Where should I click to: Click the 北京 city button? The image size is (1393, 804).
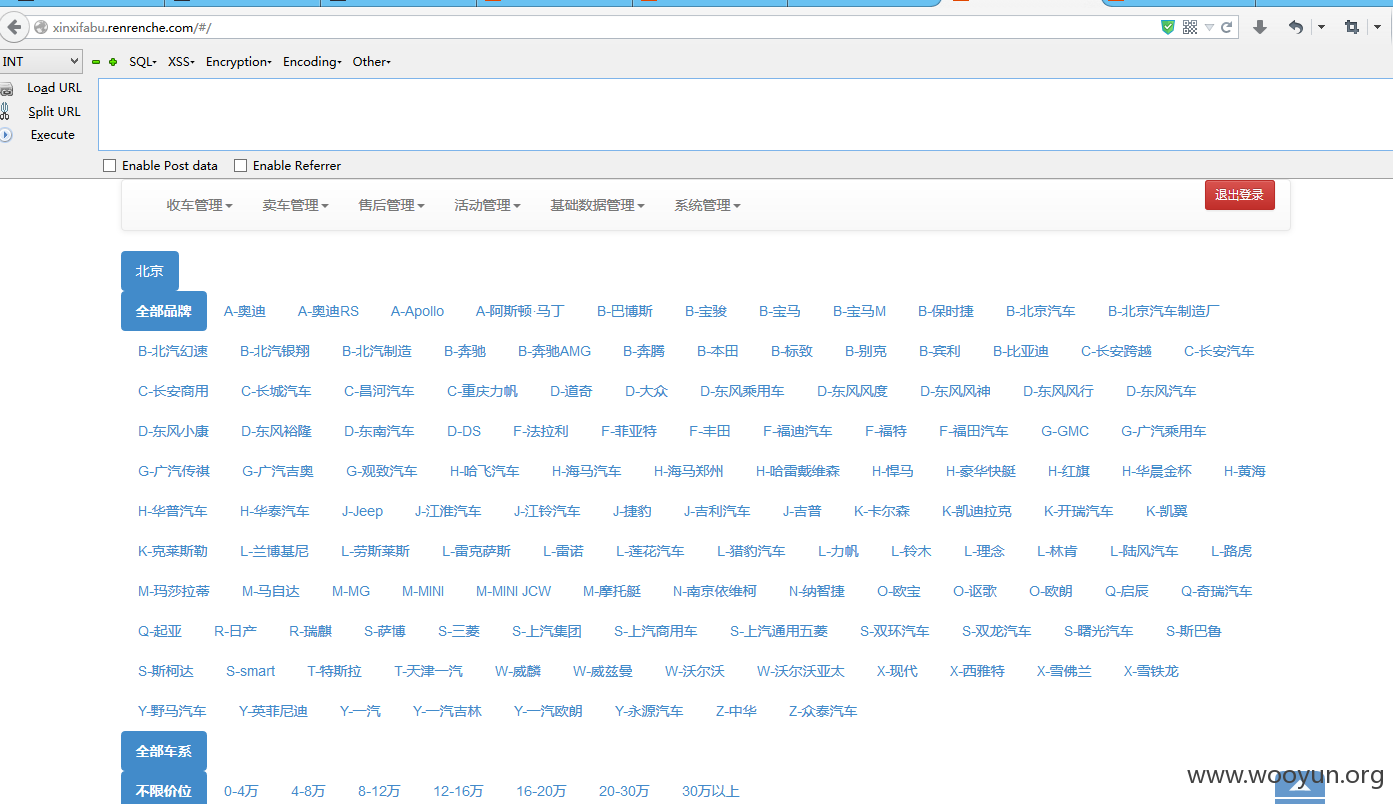click(150, 271)
